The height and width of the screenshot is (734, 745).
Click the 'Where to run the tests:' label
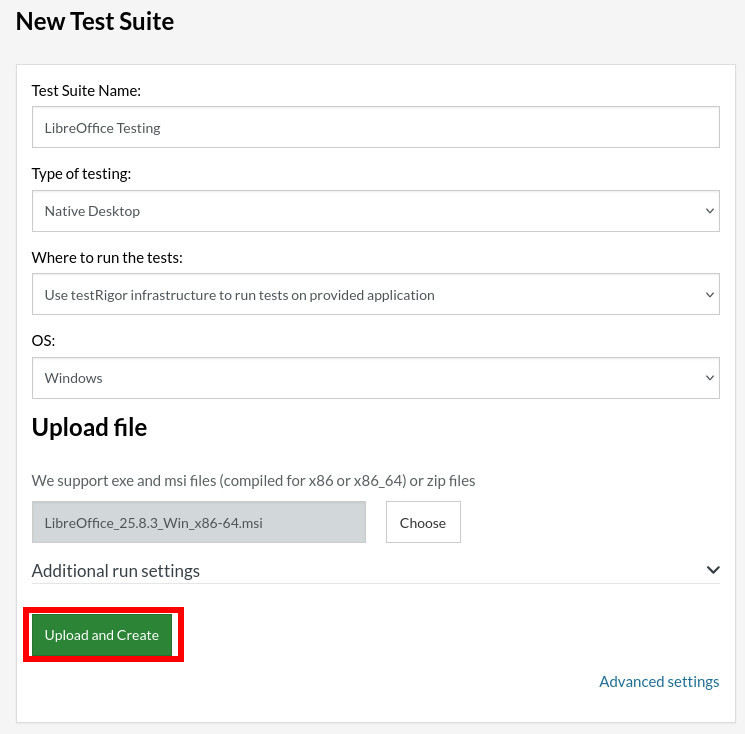107,257
